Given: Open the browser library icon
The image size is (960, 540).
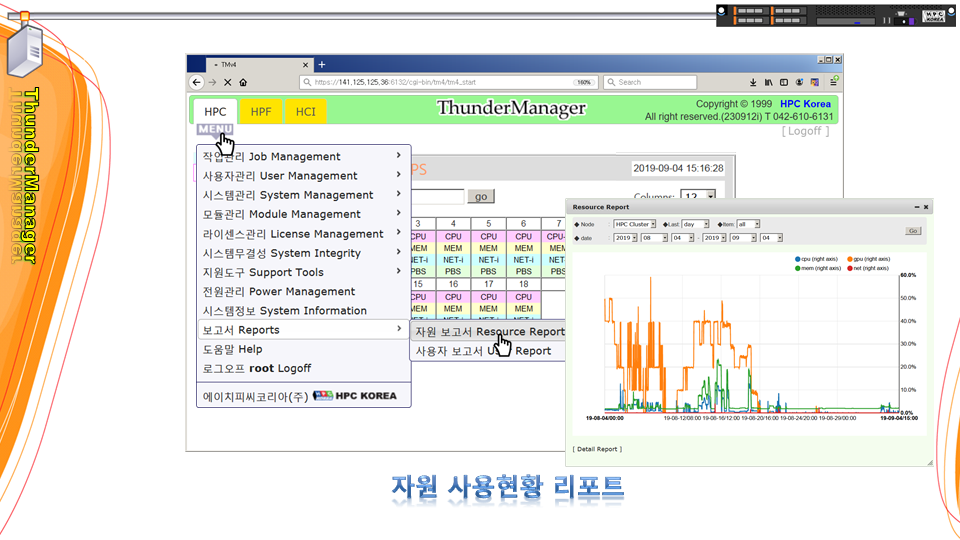Looking at the screenshot, I should click(768, 82).
